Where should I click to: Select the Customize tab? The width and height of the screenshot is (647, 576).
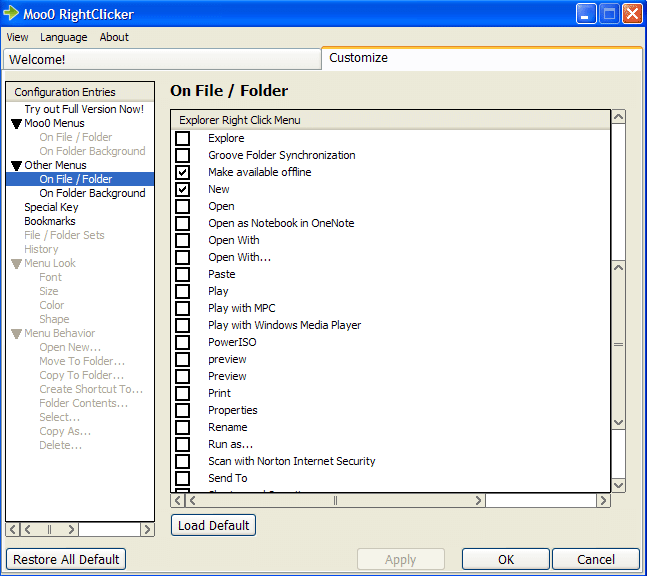tap(482, 58)
